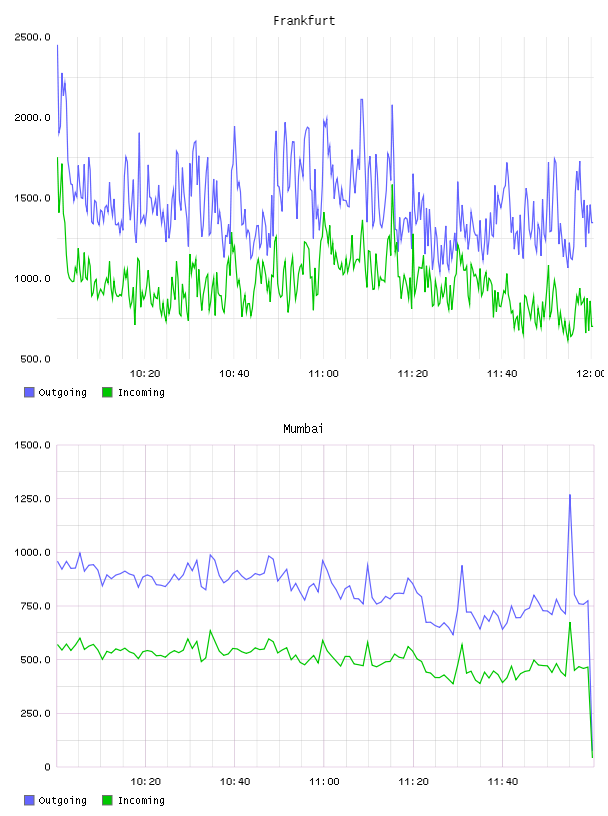
Task: Click the 1250.0 y-axis label on Mumbai chart
Action: tap(33, 499)
